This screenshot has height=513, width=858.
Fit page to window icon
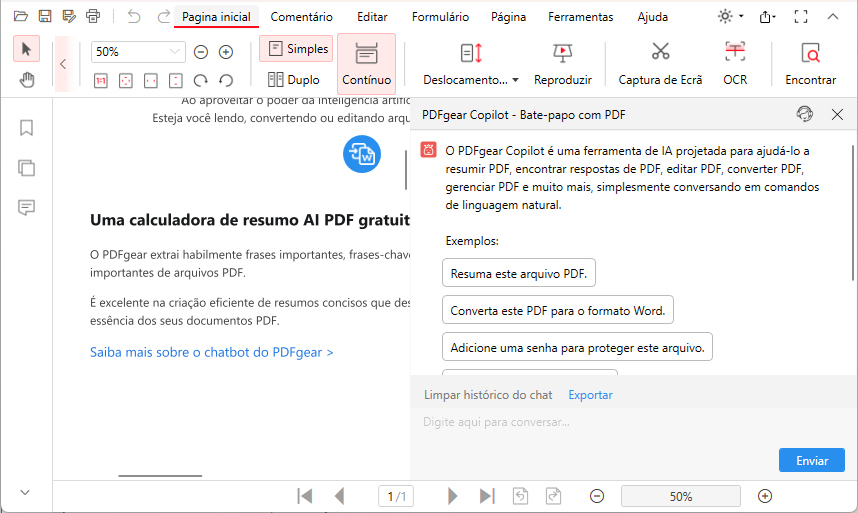(126, 81)
